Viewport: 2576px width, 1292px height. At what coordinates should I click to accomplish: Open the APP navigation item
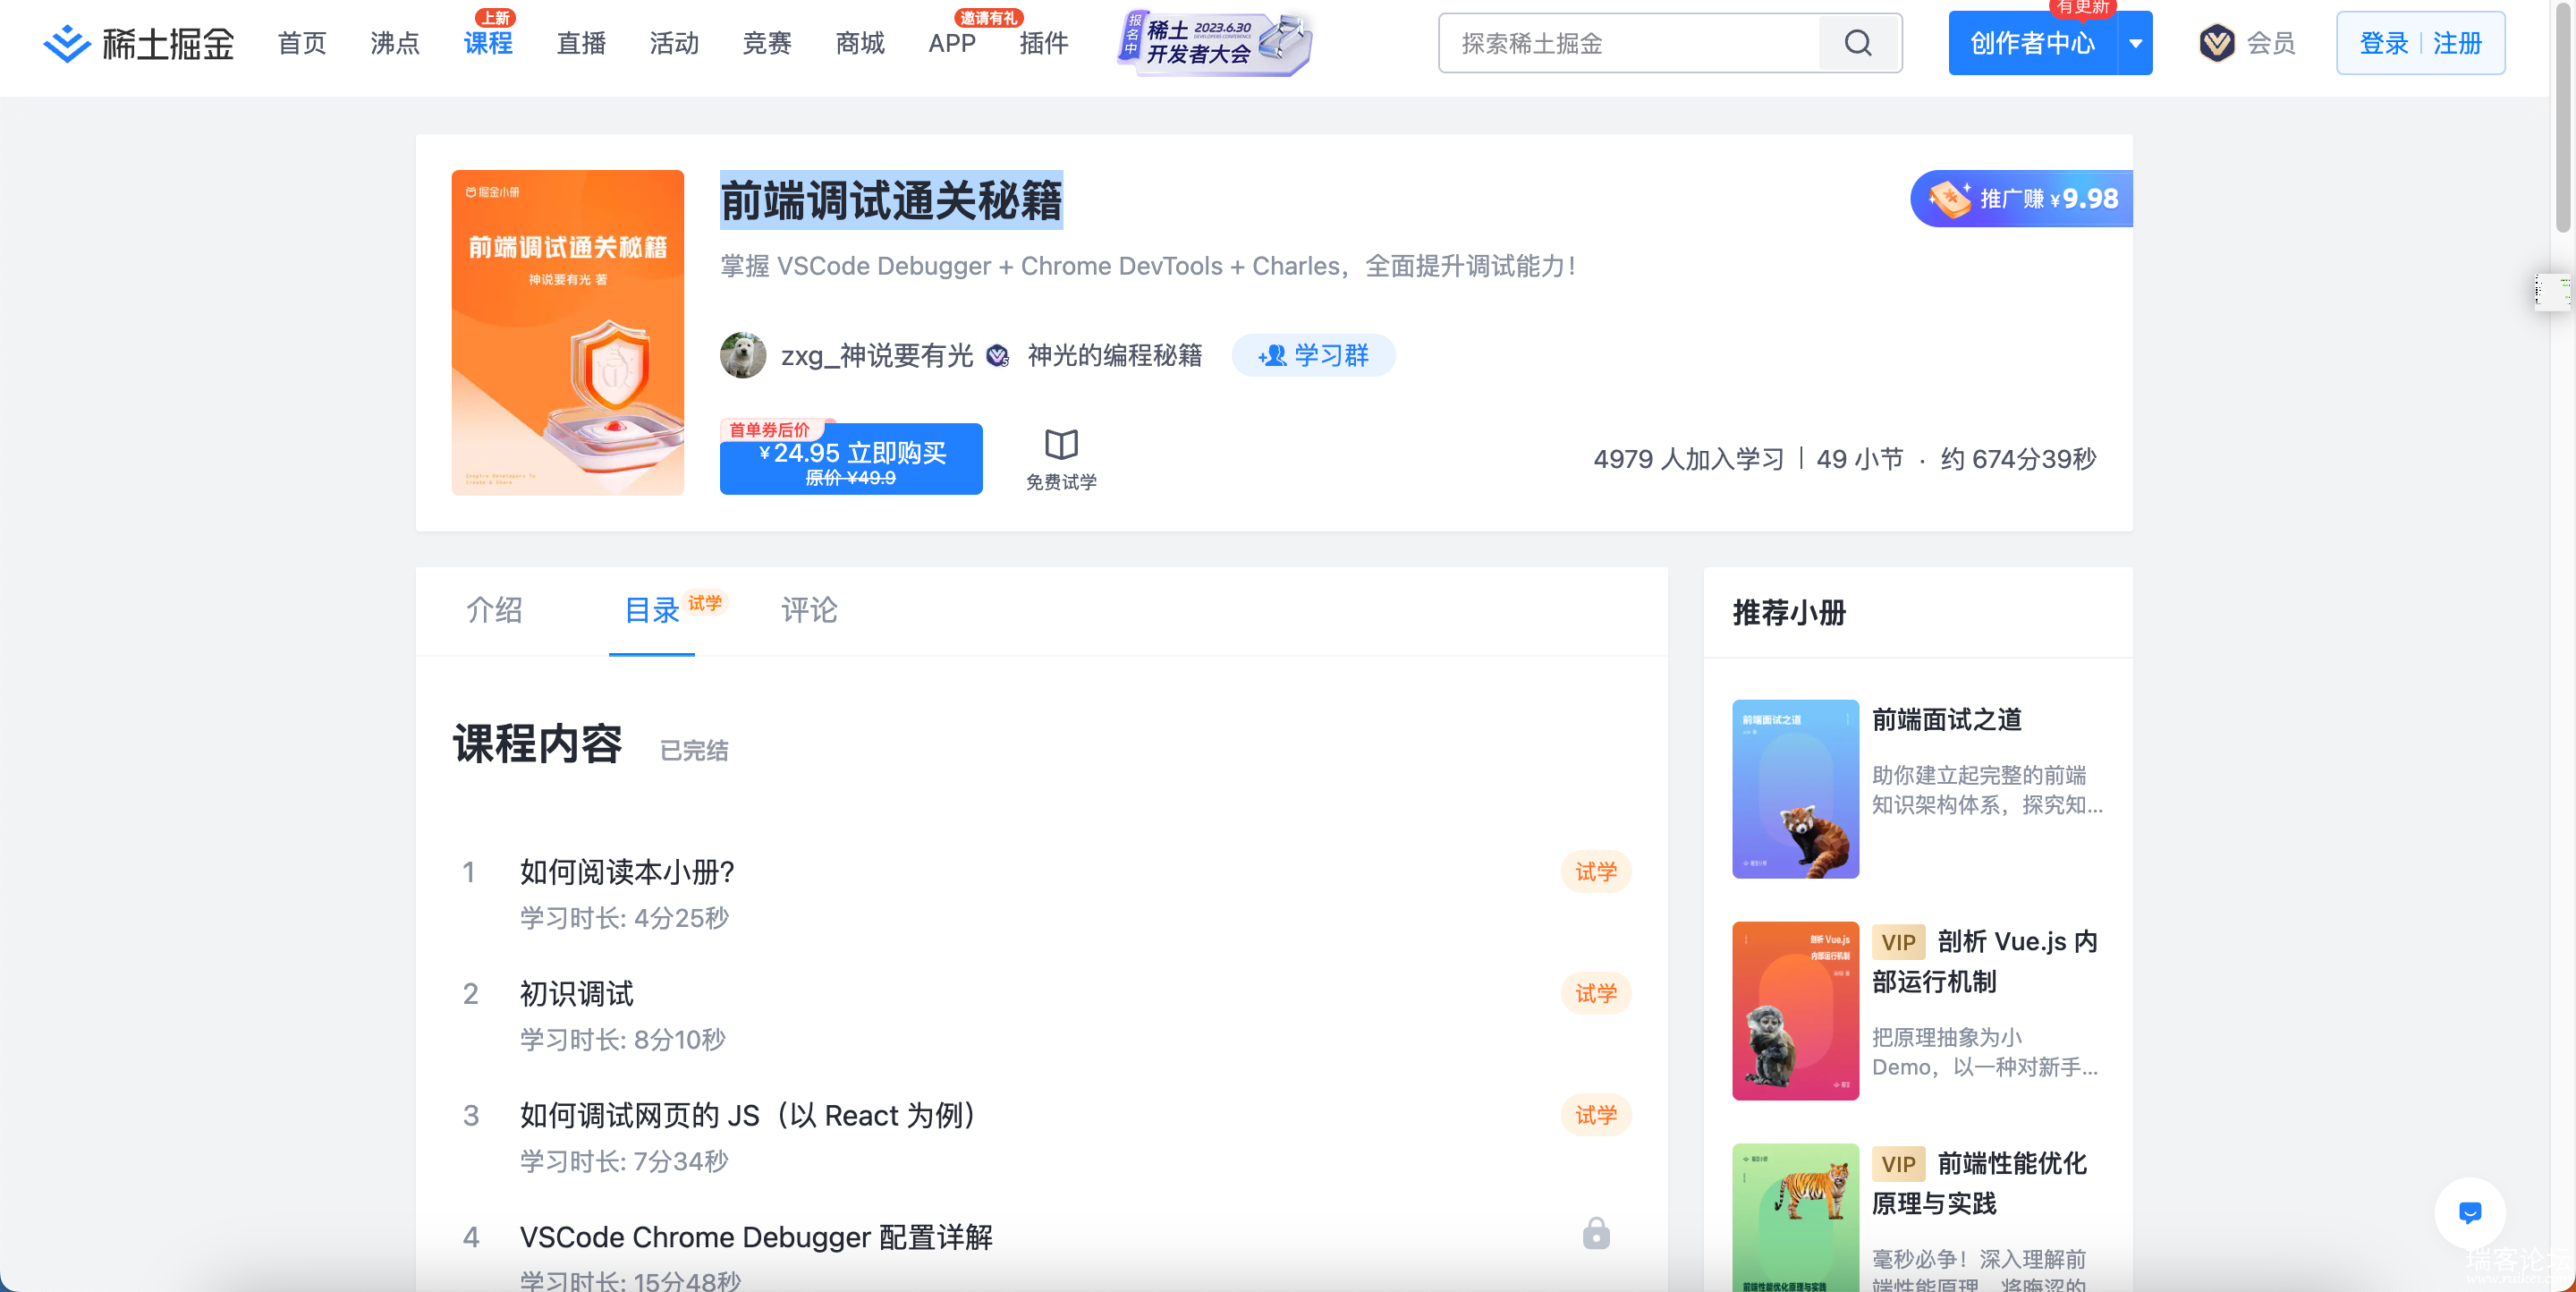tap(952, 43)
